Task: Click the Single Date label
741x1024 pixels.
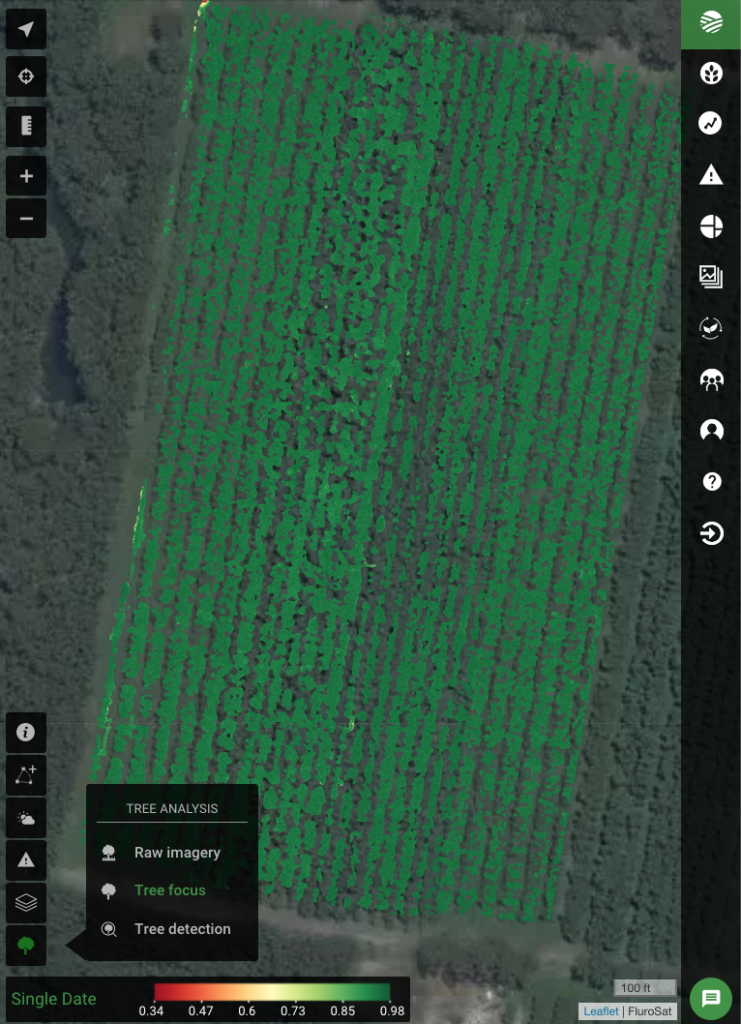Action: click(54, 999)
